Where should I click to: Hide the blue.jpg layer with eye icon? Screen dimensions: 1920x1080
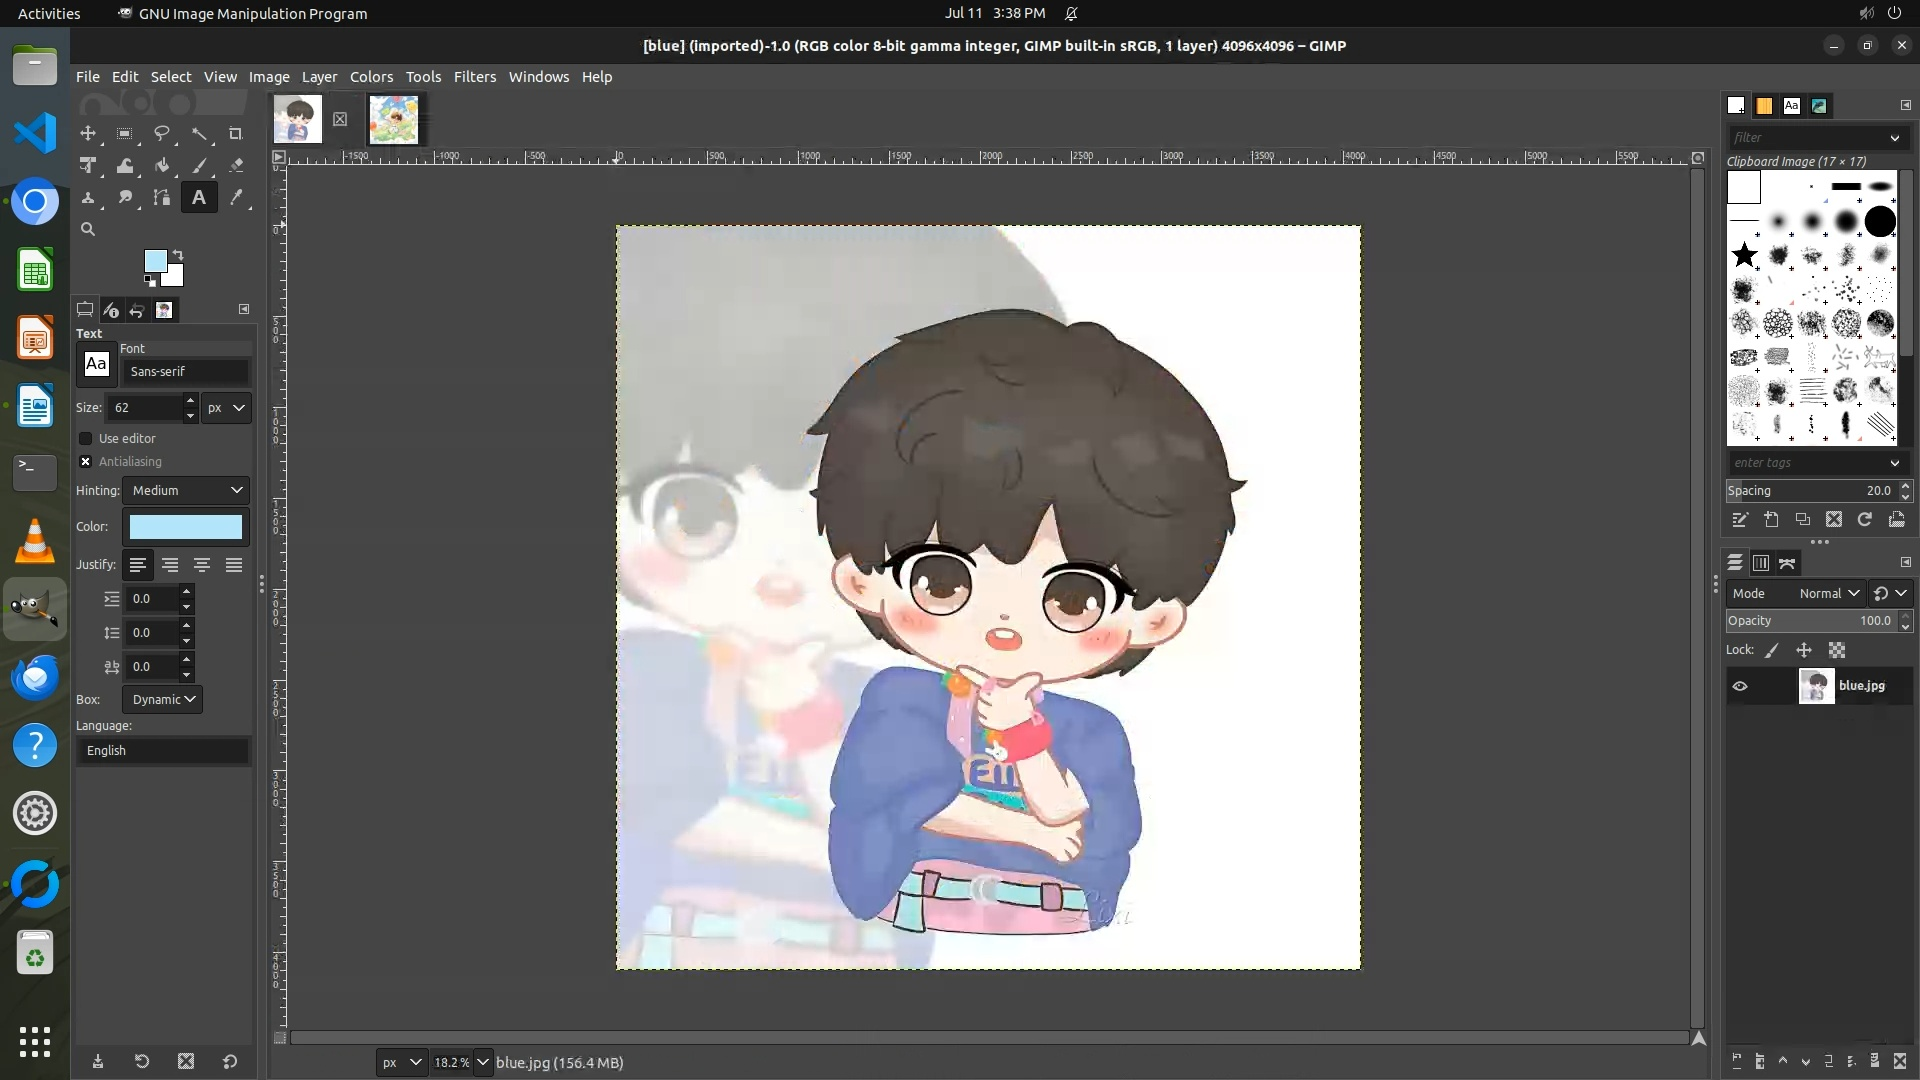pos(1740,686)
